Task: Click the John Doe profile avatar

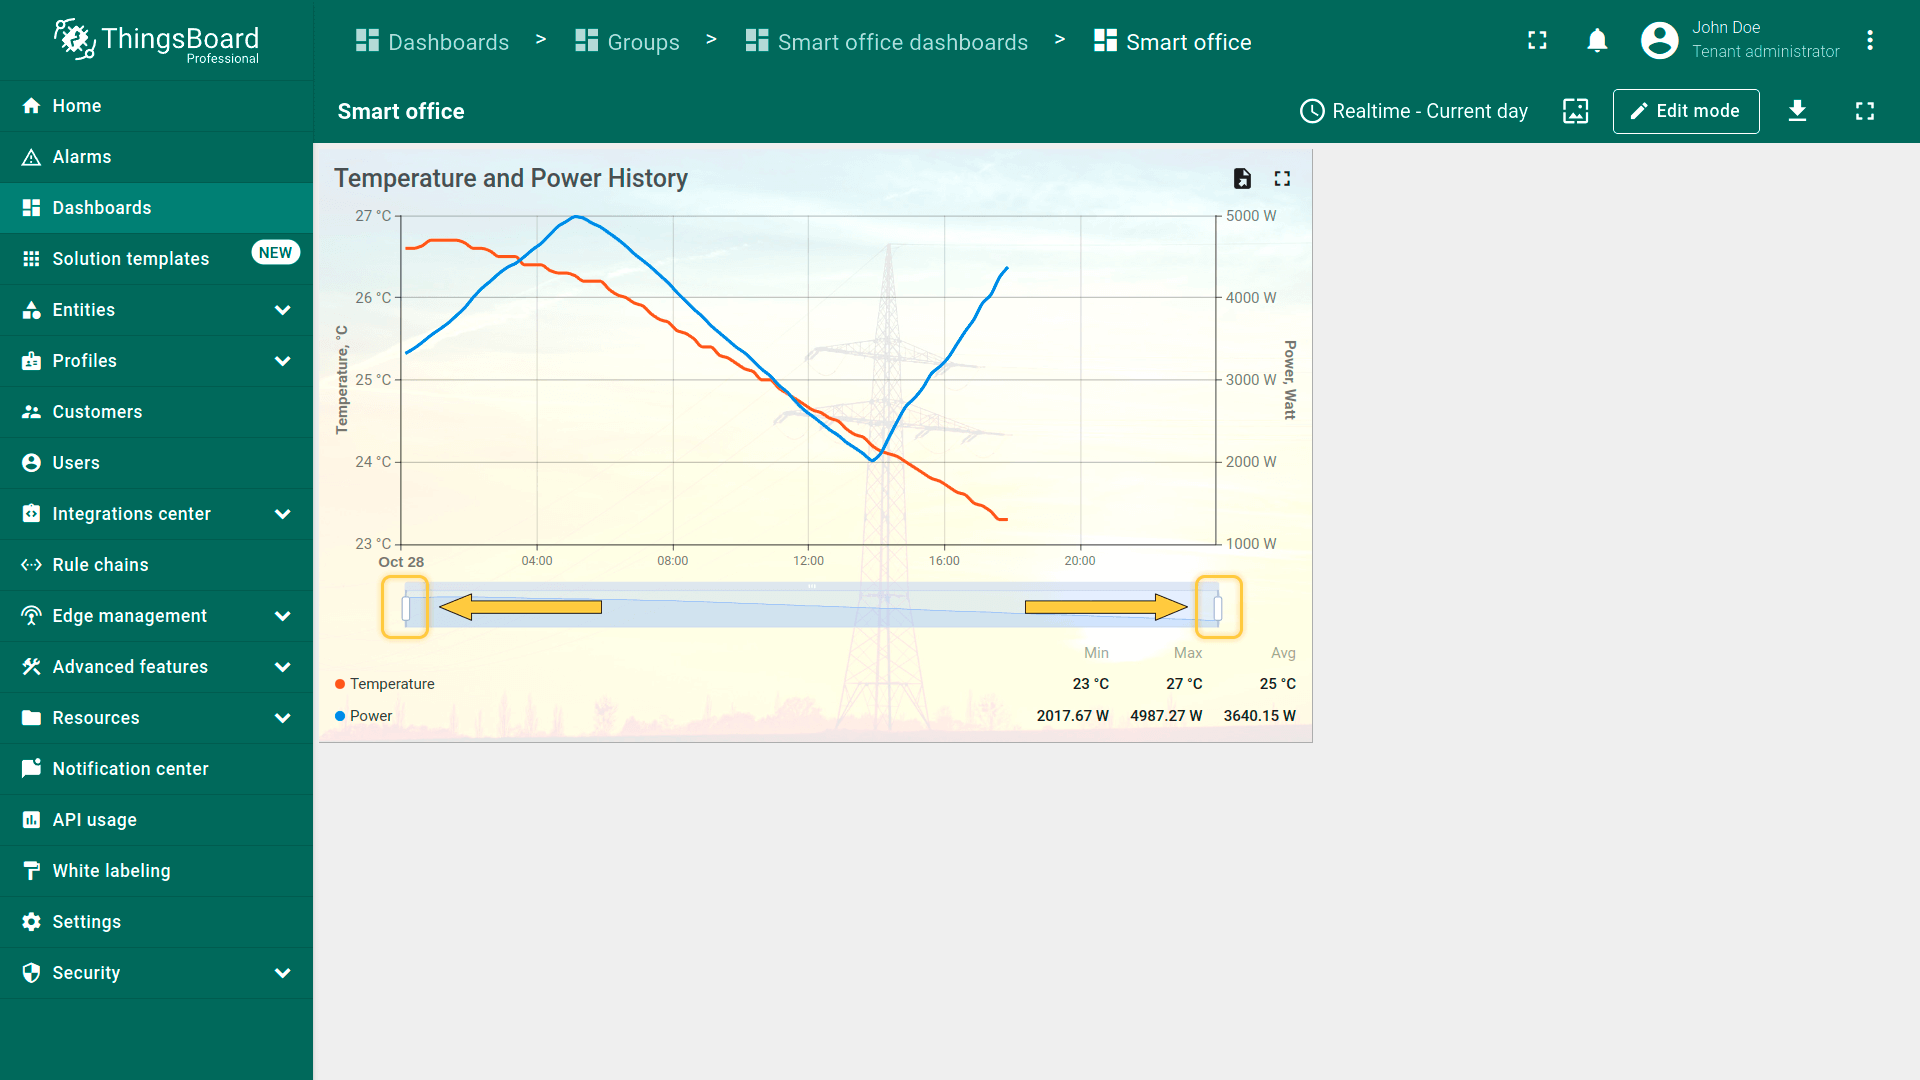Action: [x=1659, y=41]
